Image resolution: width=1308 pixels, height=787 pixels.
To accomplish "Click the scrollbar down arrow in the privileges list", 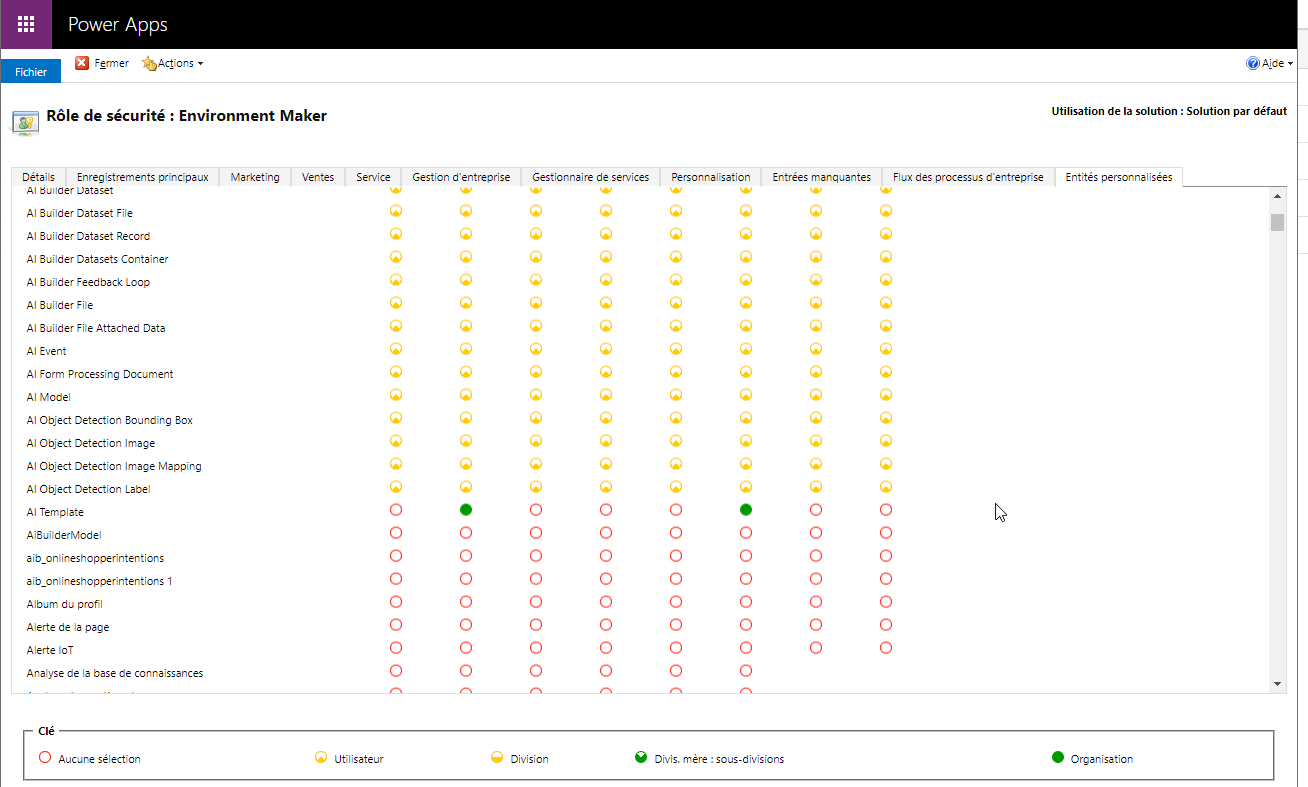I will [x=1277, y=683].
